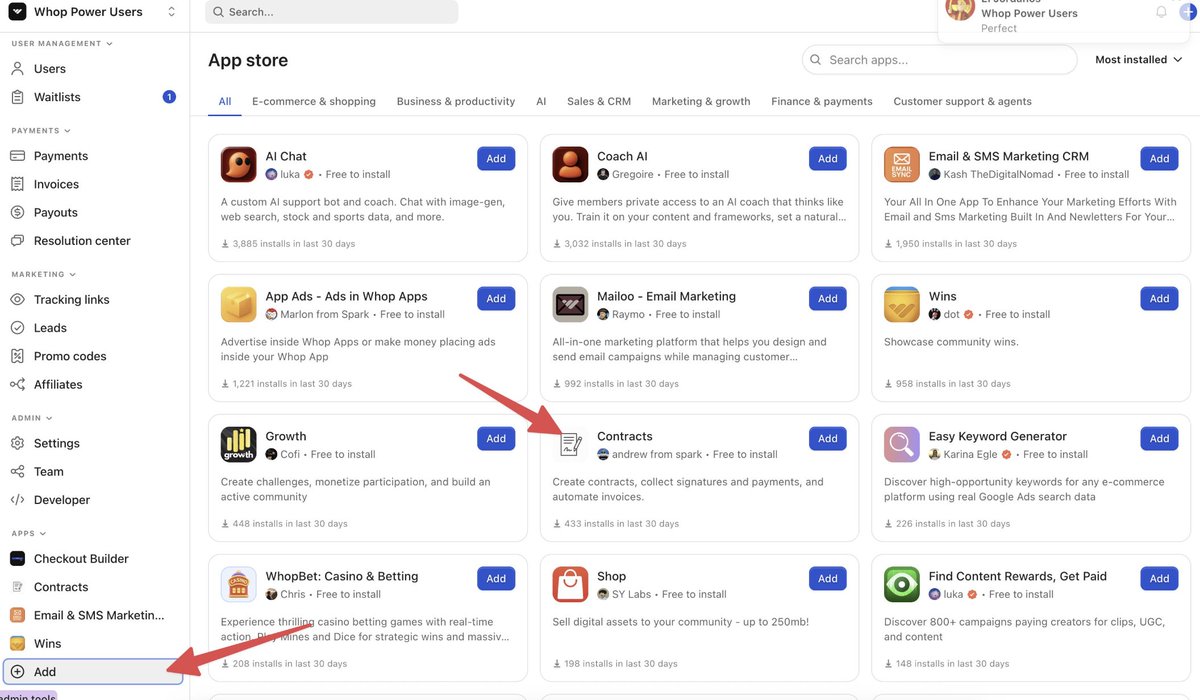Click the Email Sync orange app logo
The height and width of the screenshot is (700, 1200).
(902, 165)
